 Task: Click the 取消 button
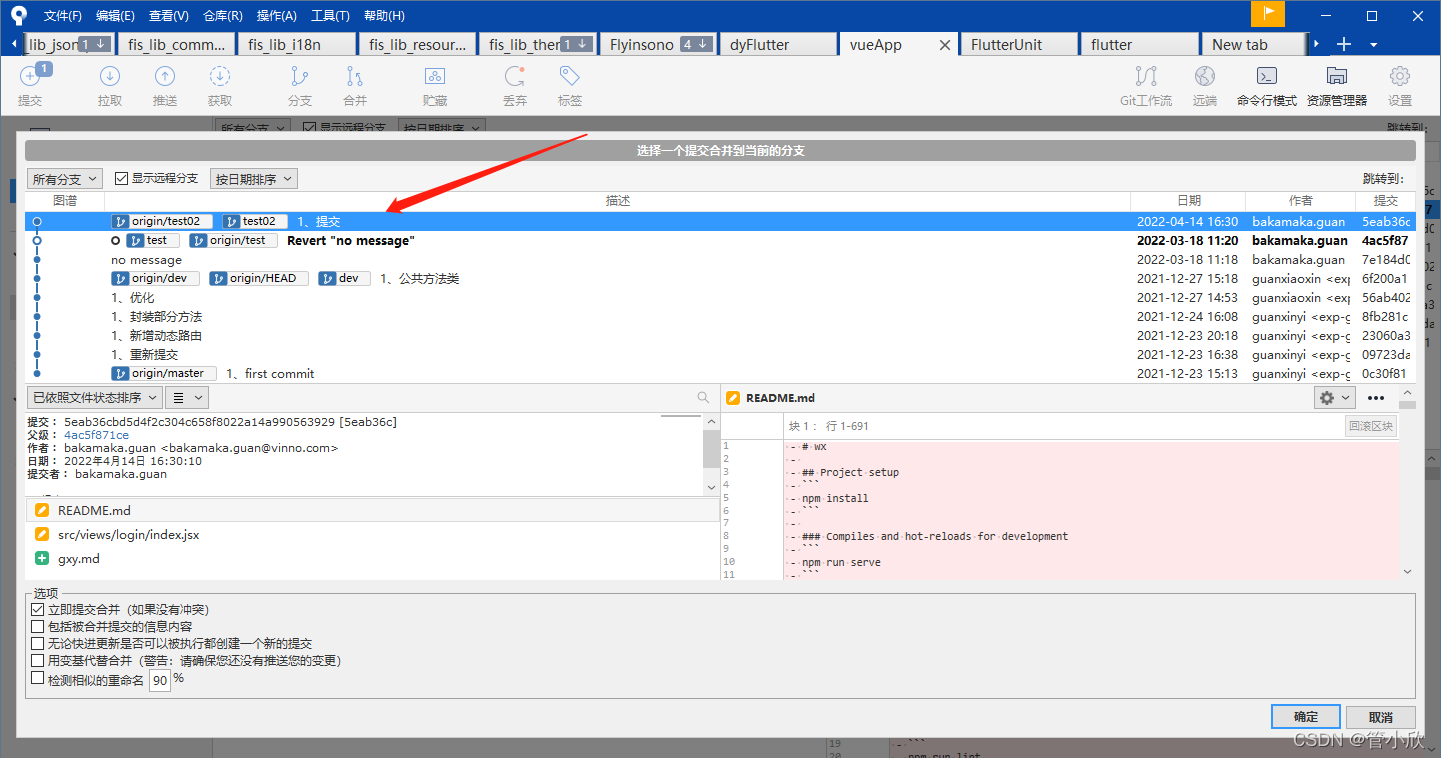coord(1381,717)
